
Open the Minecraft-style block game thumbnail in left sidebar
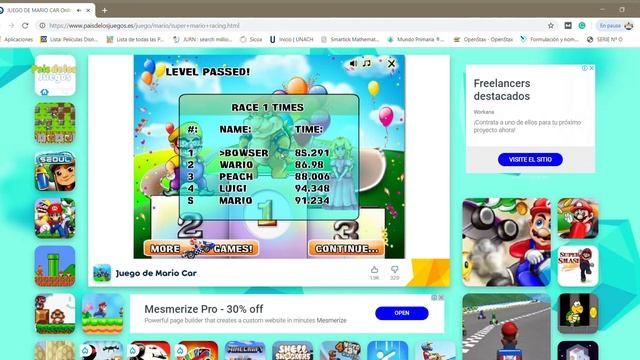(55, 123)
